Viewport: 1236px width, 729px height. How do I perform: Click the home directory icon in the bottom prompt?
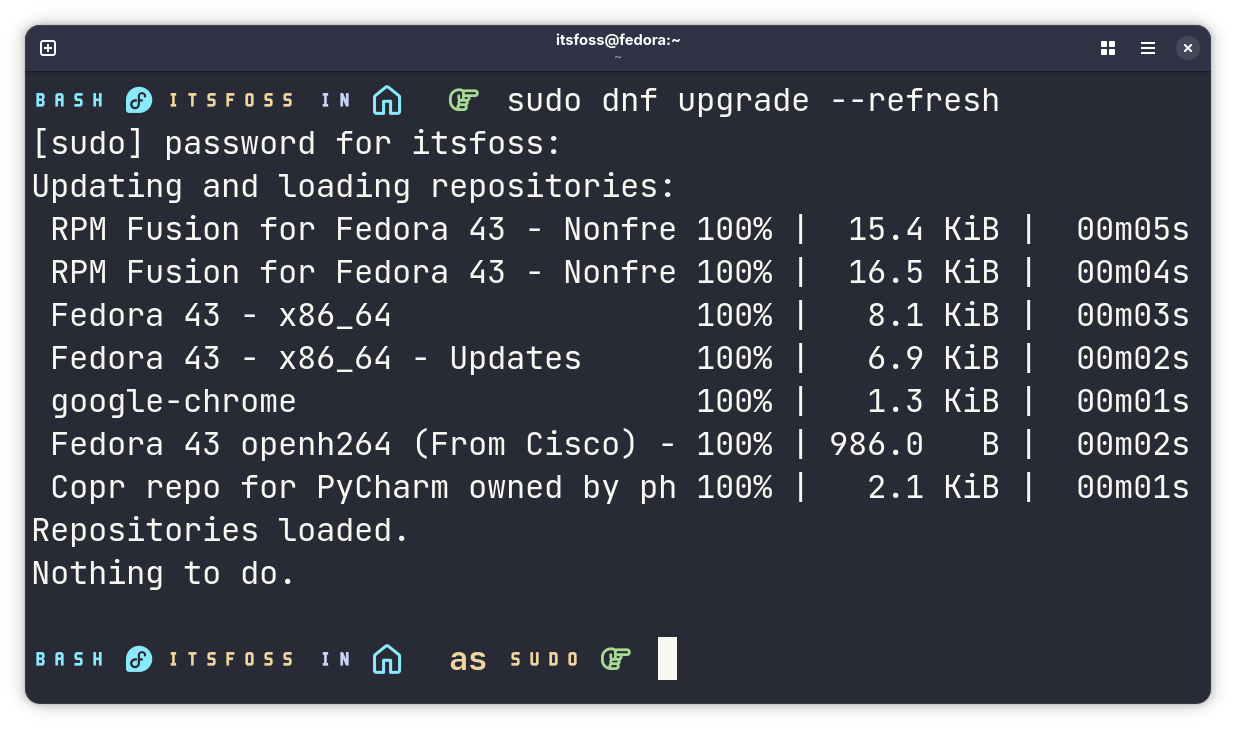[x=387, y=659]
